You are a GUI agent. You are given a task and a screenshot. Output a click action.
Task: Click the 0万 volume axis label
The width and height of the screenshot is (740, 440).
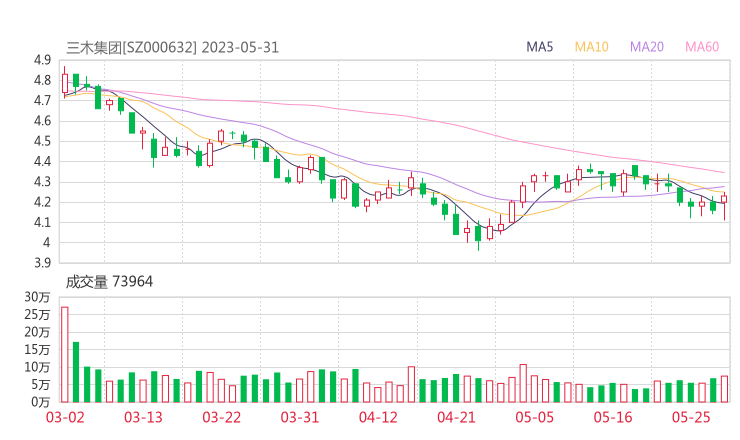click(40, 402)
